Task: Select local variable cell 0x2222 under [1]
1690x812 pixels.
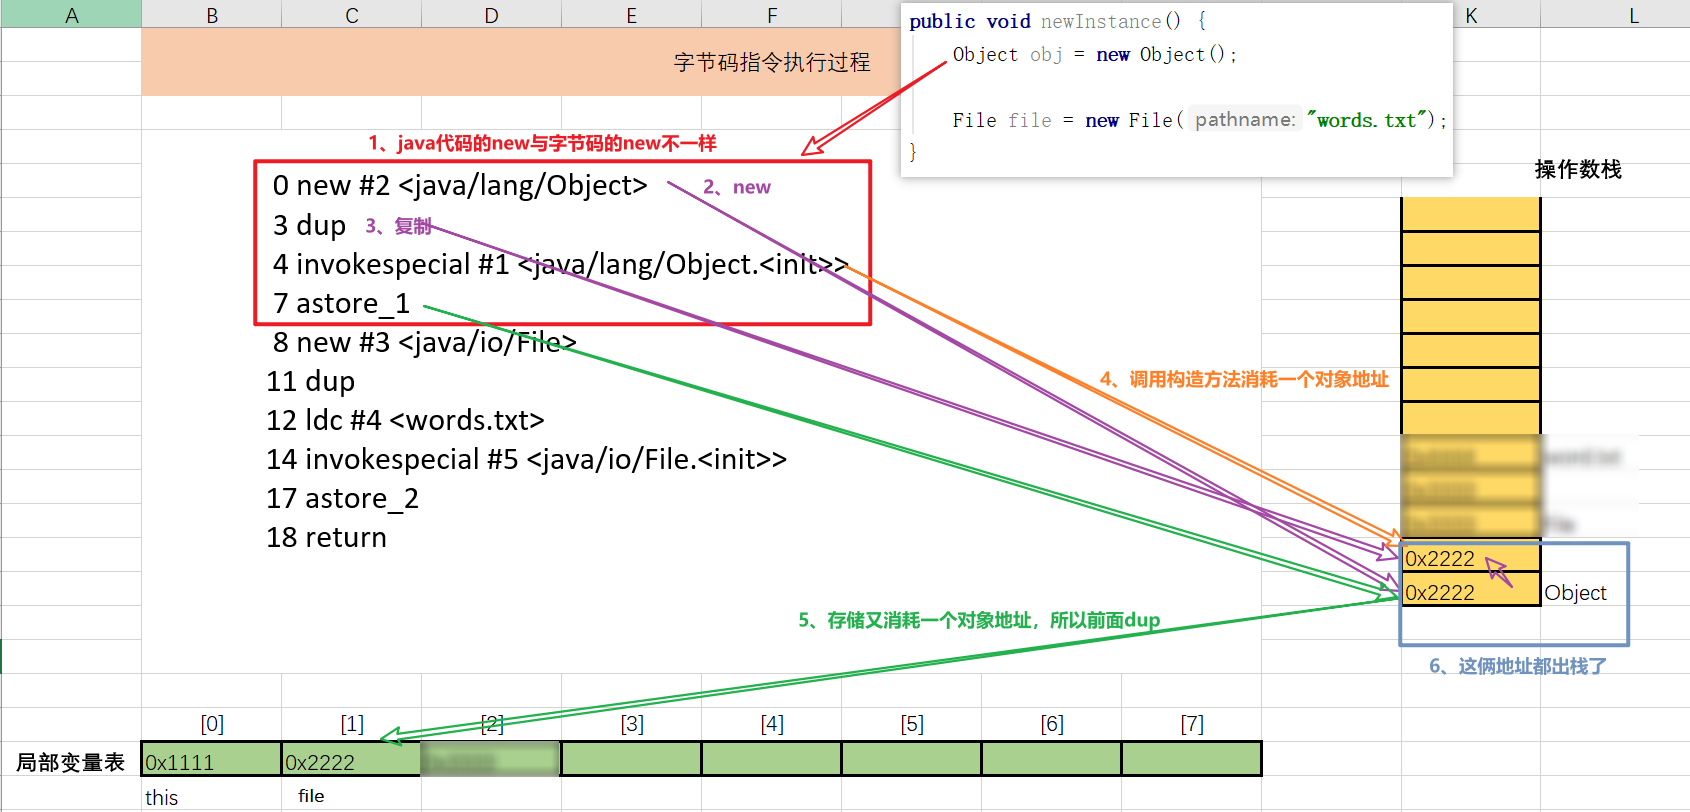Action: (351, 759)
